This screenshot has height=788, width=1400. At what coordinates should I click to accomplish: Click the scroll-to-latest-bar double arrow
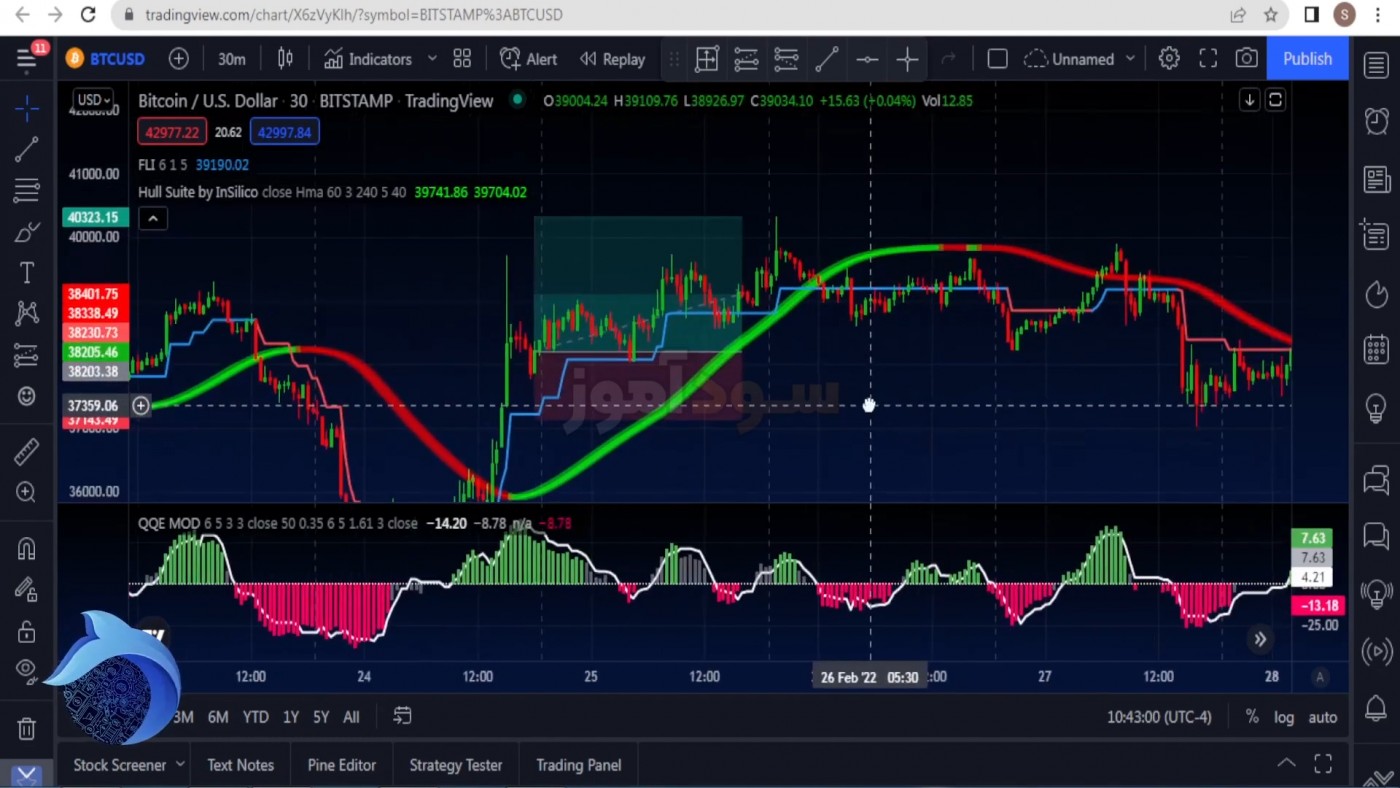(1260, 639)
